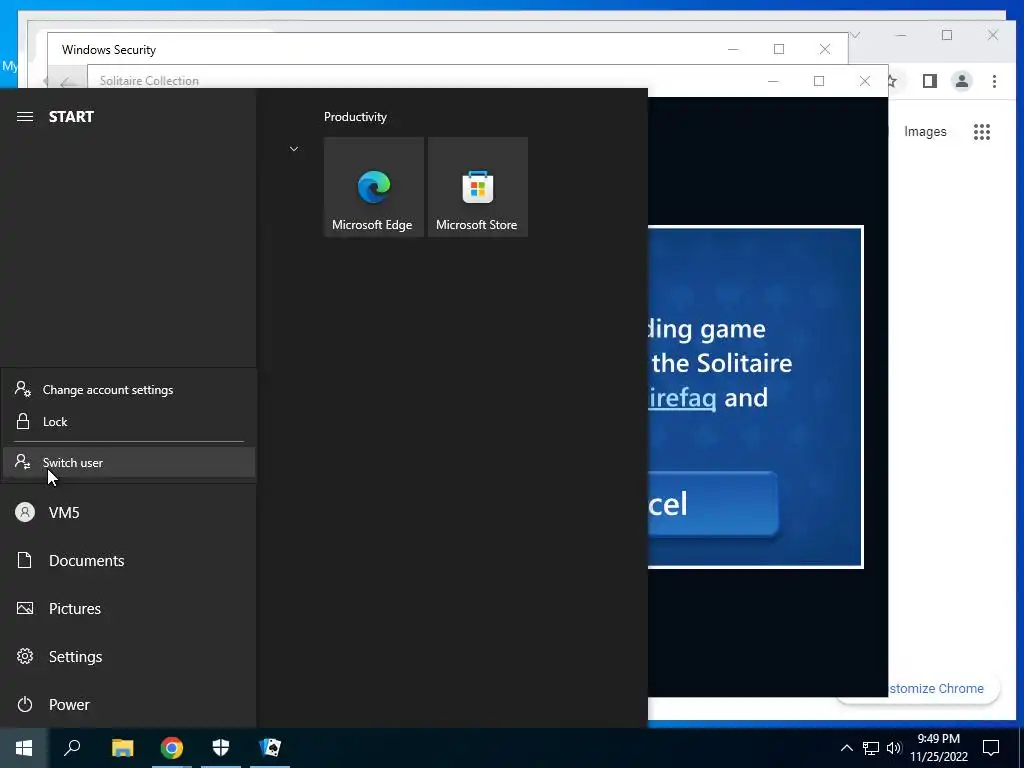Open Chrome tab search dropdown arrow
Screen dimensions: 1024x768
pos(856,35)
